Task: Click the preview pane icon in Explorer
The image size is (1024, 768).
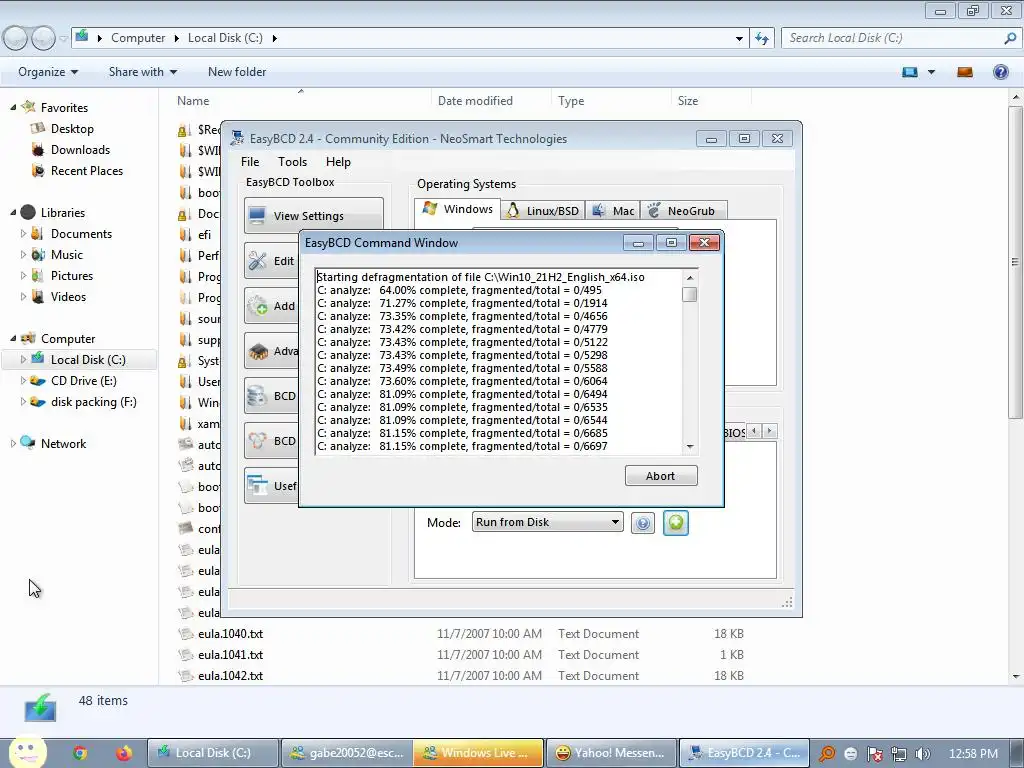Action: 965,72
